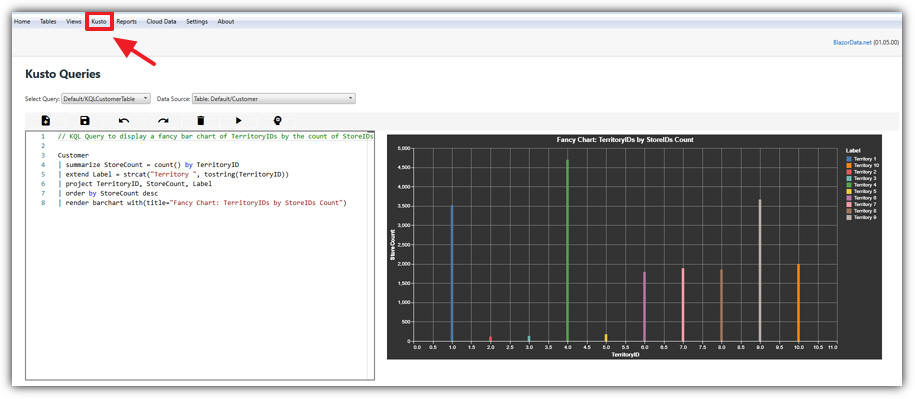Switch to the Views menu
This screenshot has width=915, height=399.
[x=74, y=22]
